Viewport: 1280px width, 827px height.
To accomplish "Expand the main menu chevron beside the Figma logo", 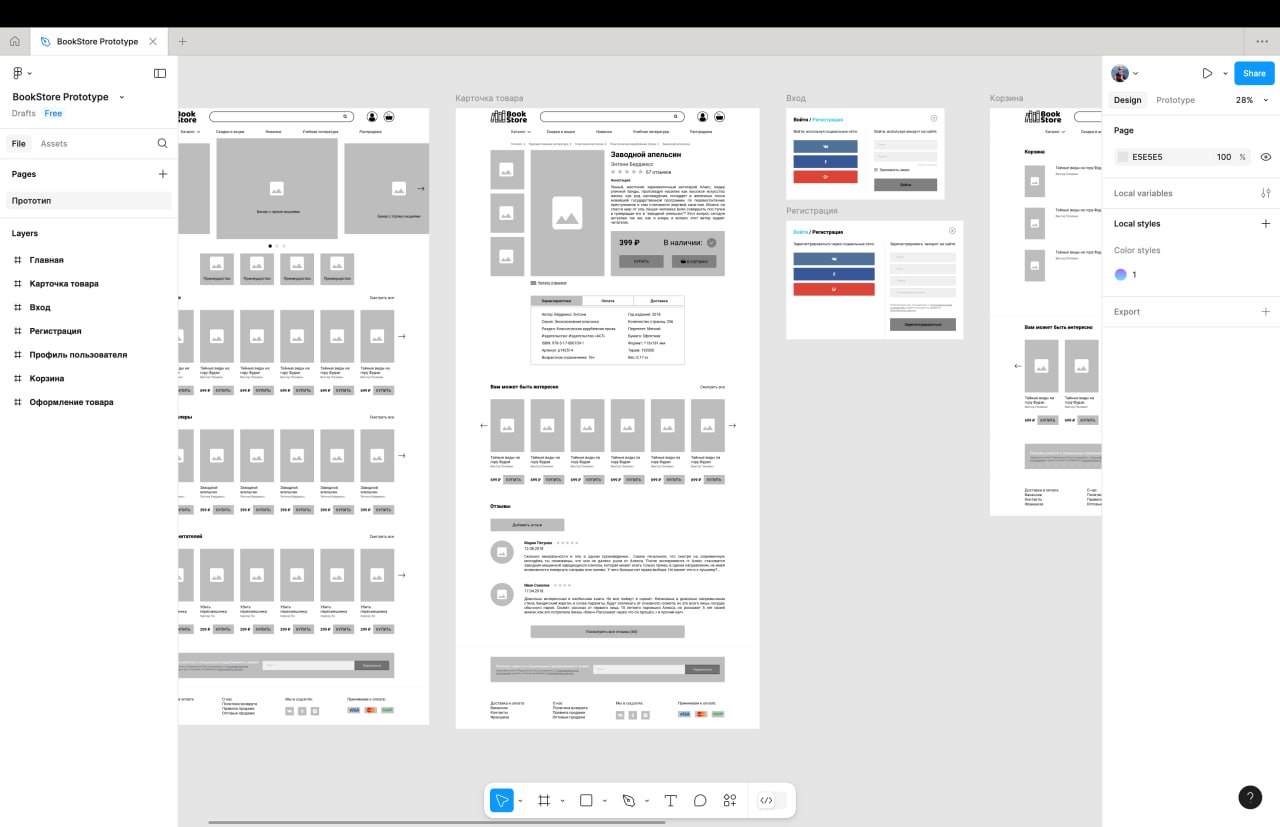I will click(30, 74).
